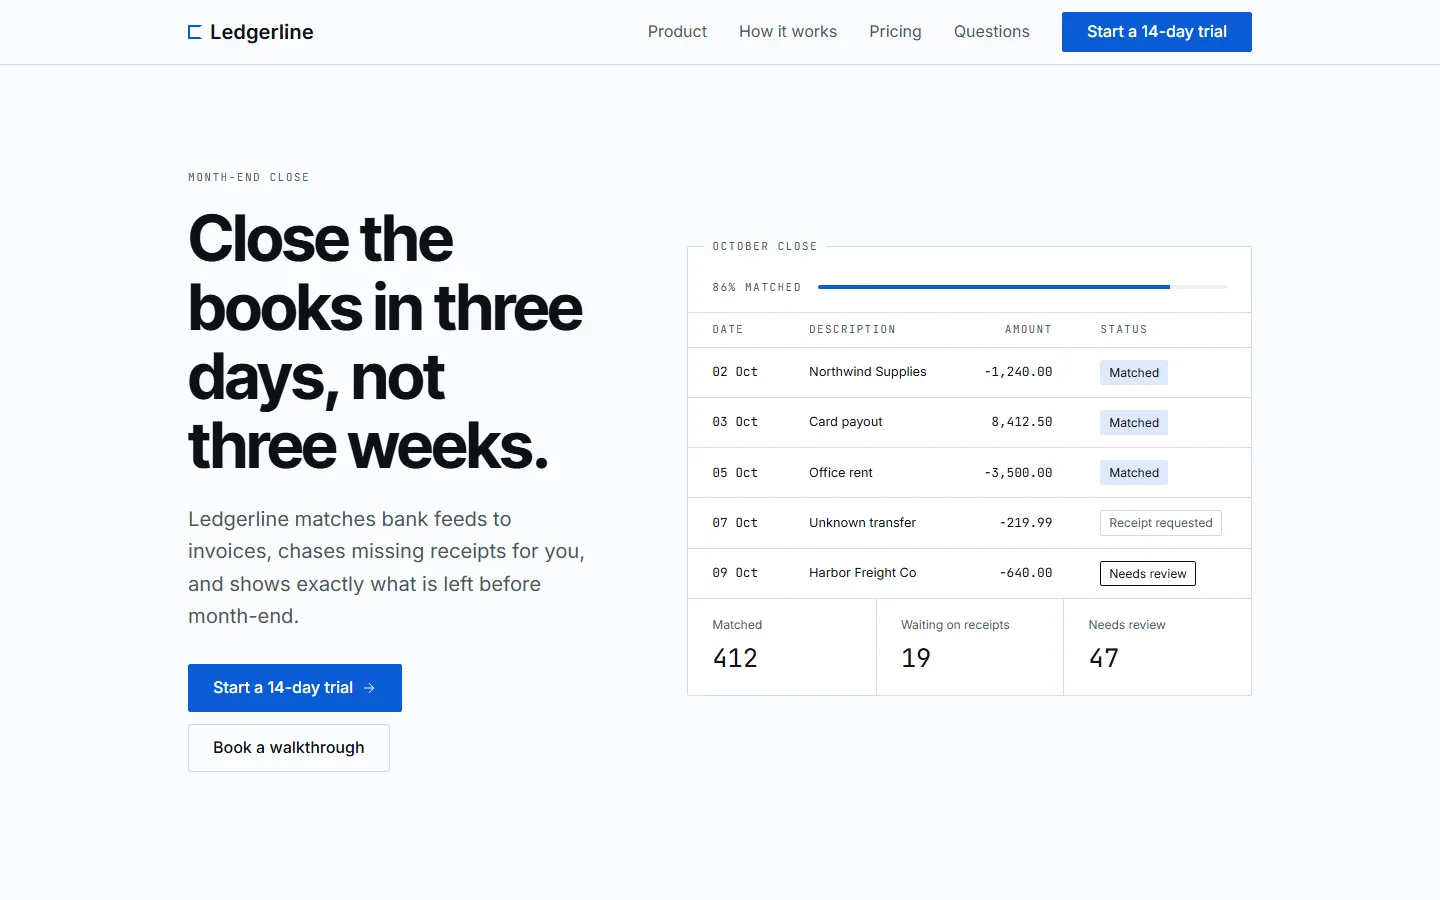Click the Needs review status badge

(1148, 574)
